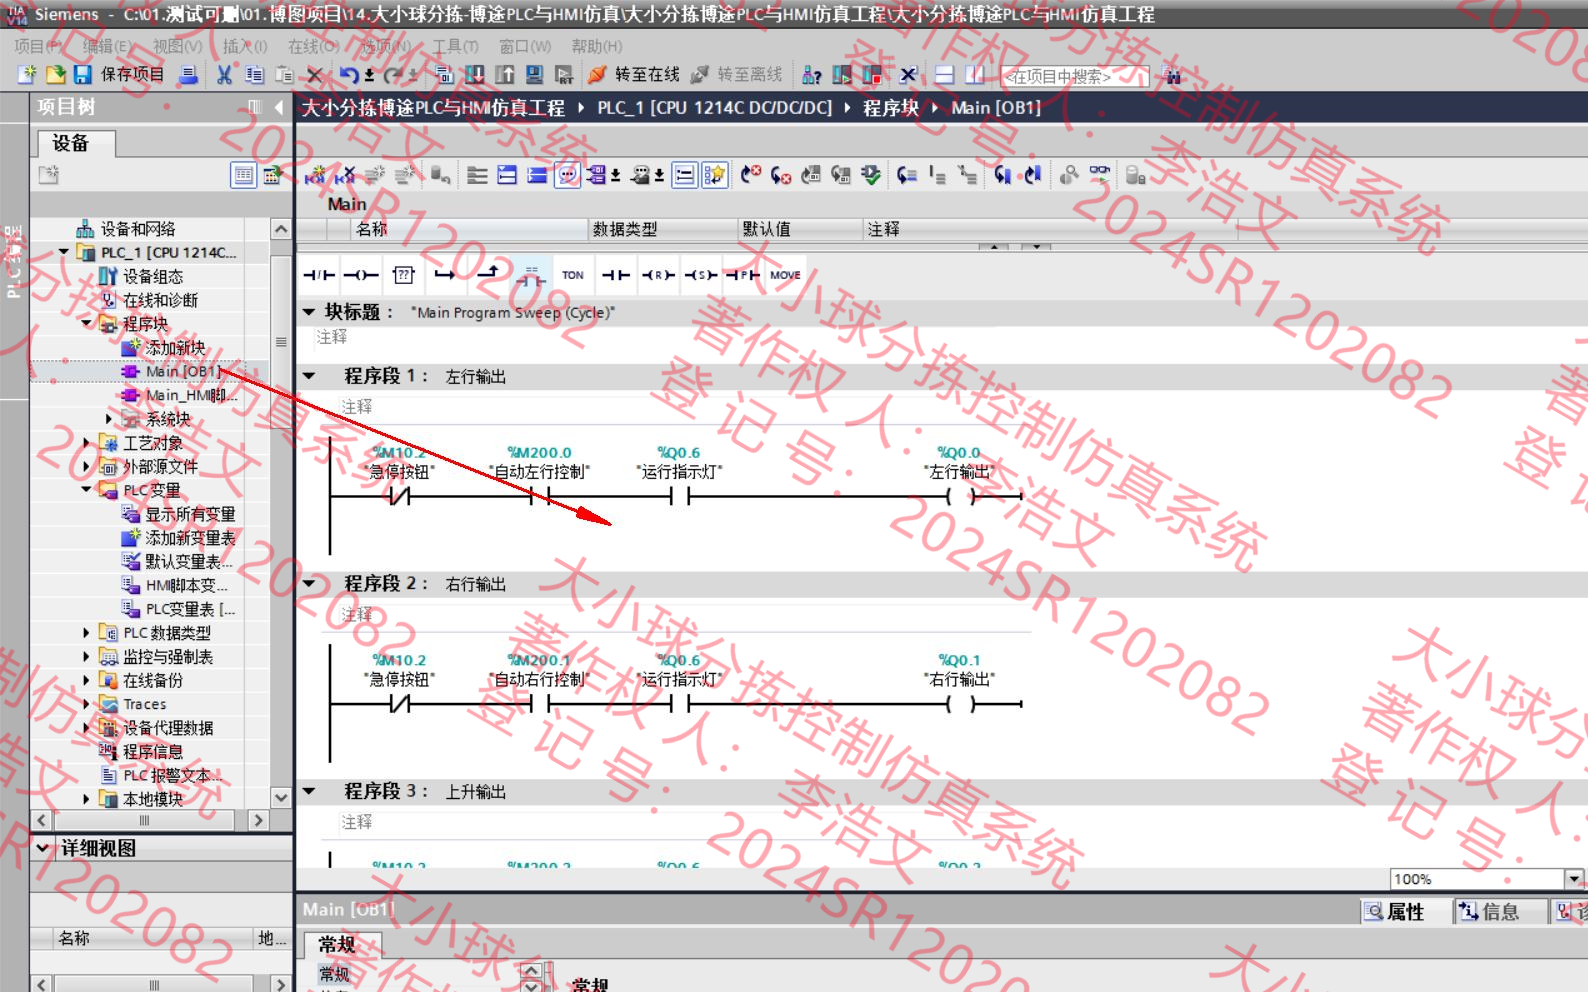Click the 转至在线 button
1588x992 pixels.
(635, 75)
